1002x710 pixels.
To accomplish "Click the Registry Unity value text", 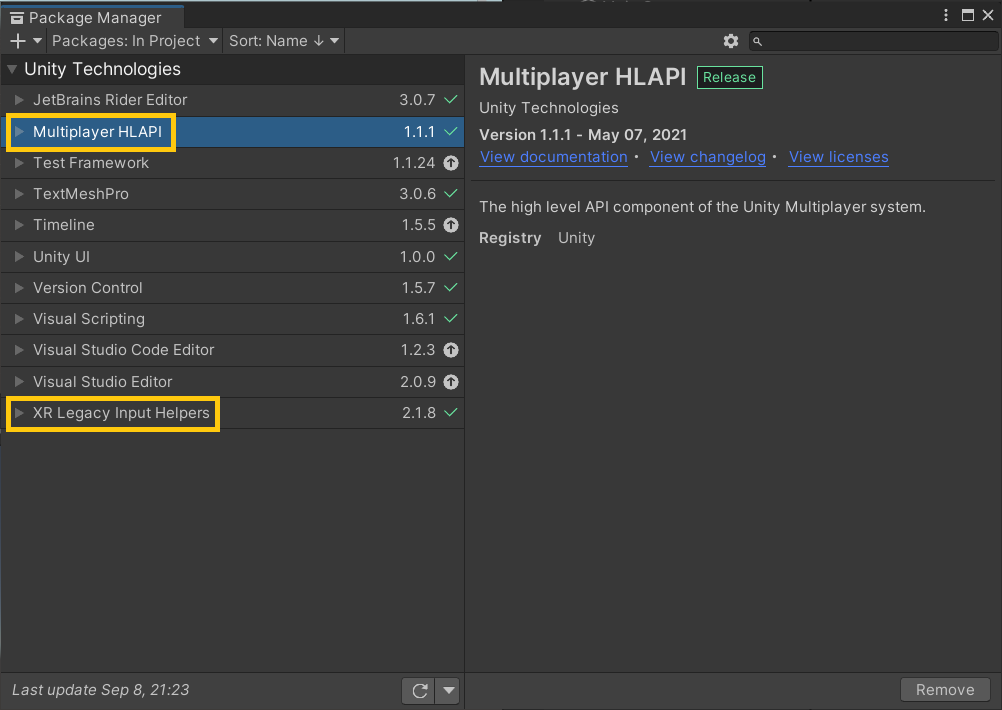I will (576, 238).
